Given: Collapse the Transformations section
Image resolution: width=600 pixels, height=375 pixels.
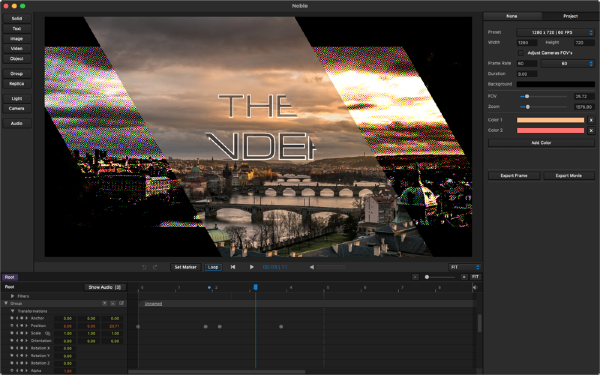Looking at the screenshot, I should pos(12,311).
